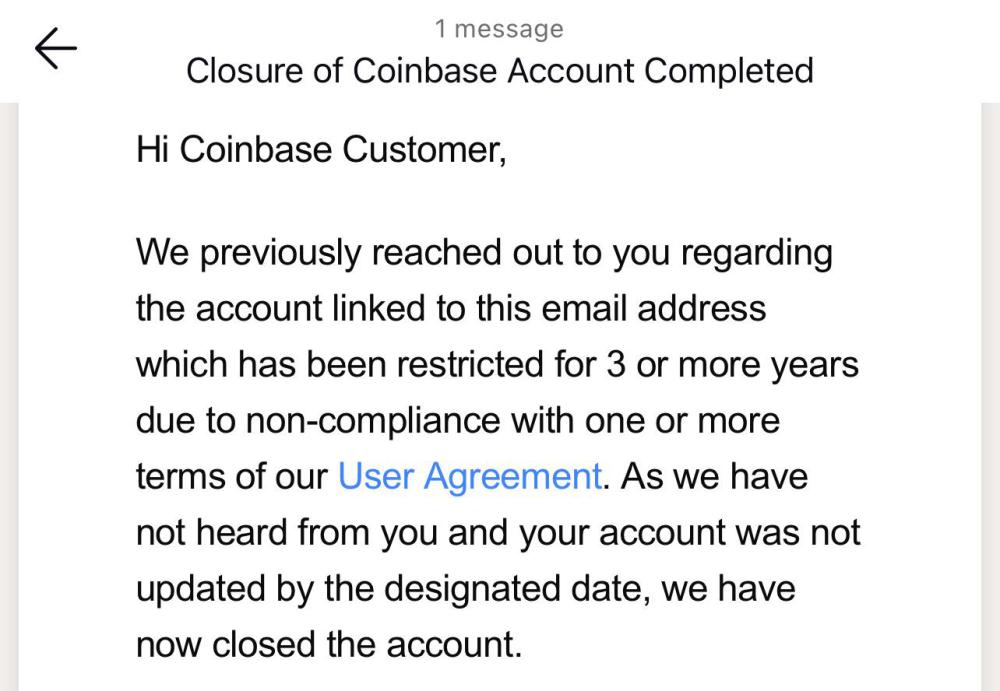Tap the word "Completed" in the subject header
Image resolution: width=1000 pixels, height=691 pixels.
(729, 70)
